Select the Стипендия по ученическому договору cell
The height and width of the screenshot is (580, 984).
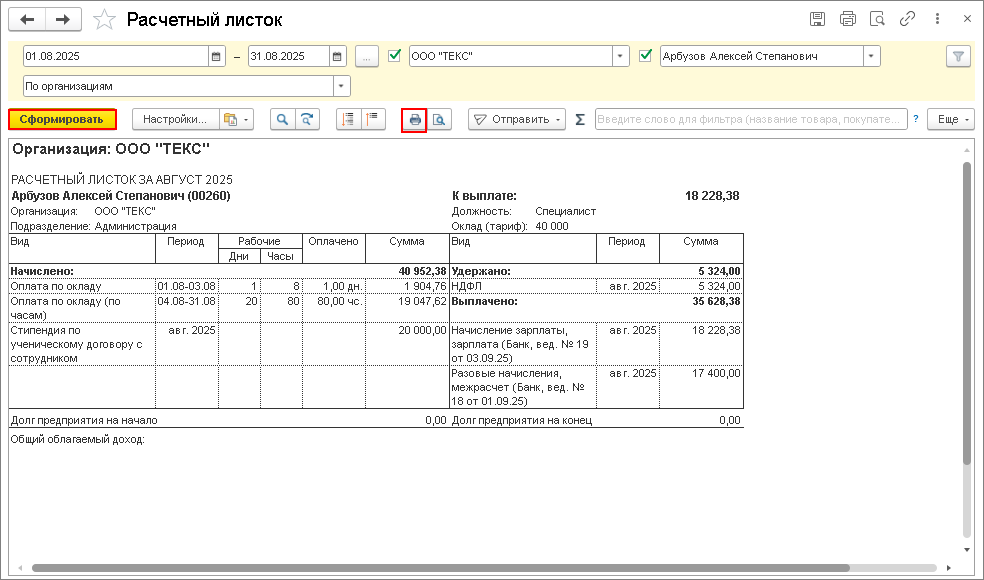click(82, 344)
